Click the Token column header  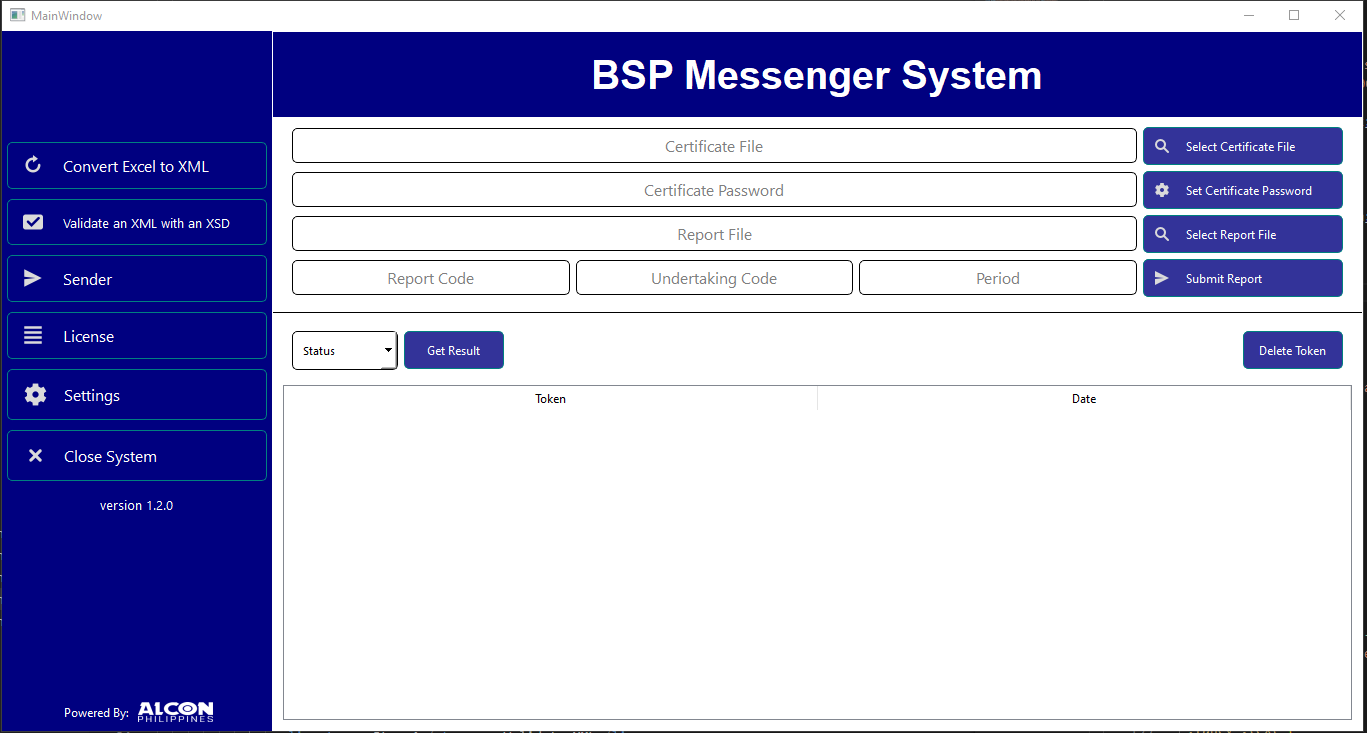[x=550, y=398]
